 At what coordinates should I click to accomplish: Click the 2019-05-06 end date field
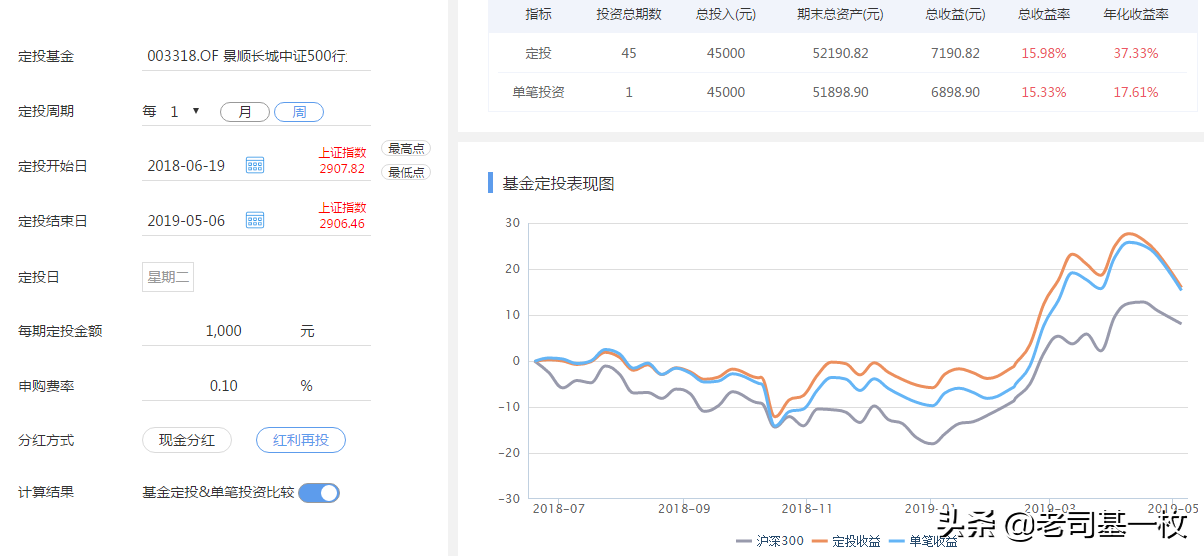point(187,220)
